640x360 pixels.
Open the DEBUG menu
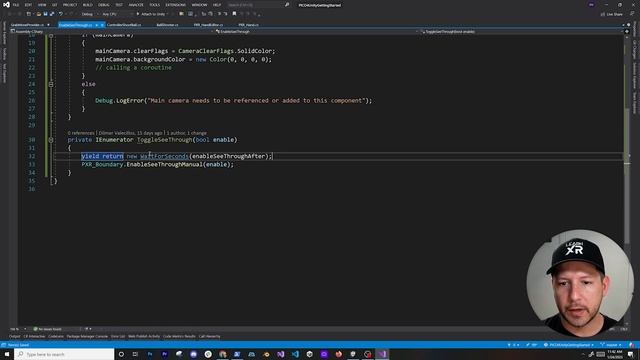(104, 5)
